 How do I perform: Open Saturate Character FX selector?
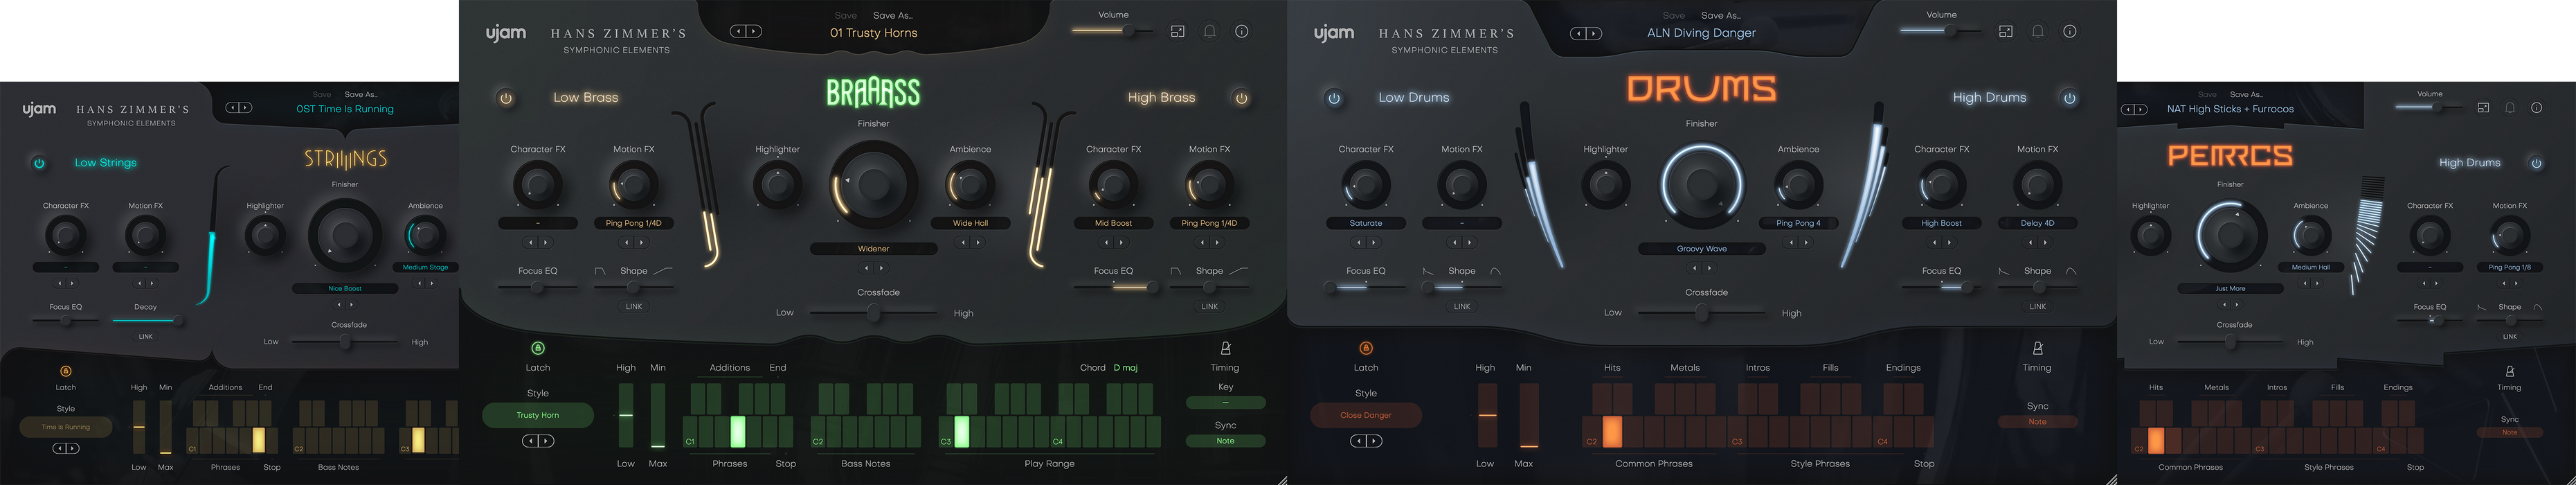(1366, 223)
